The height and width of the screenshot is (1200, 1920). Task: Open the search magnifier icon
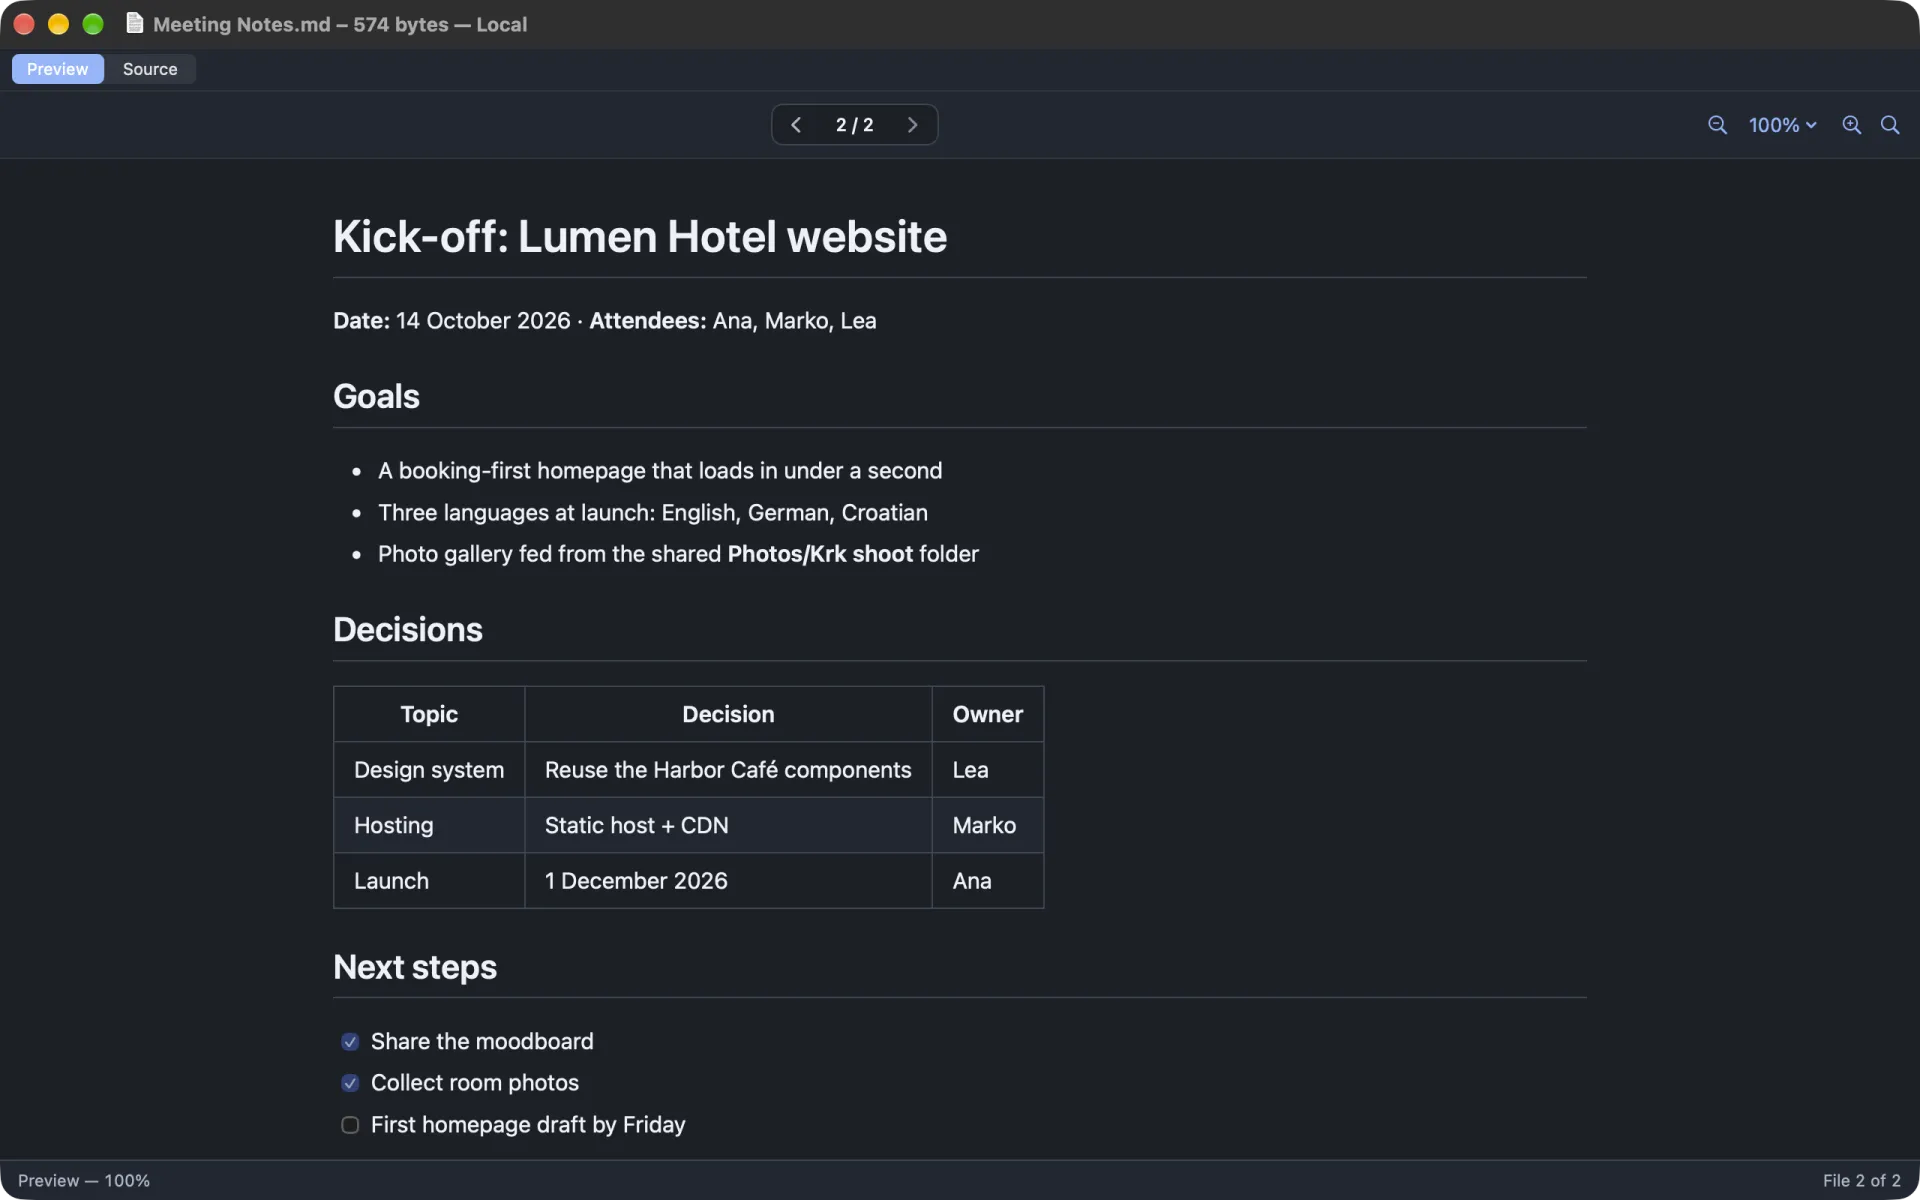(x=1890, y=125)
